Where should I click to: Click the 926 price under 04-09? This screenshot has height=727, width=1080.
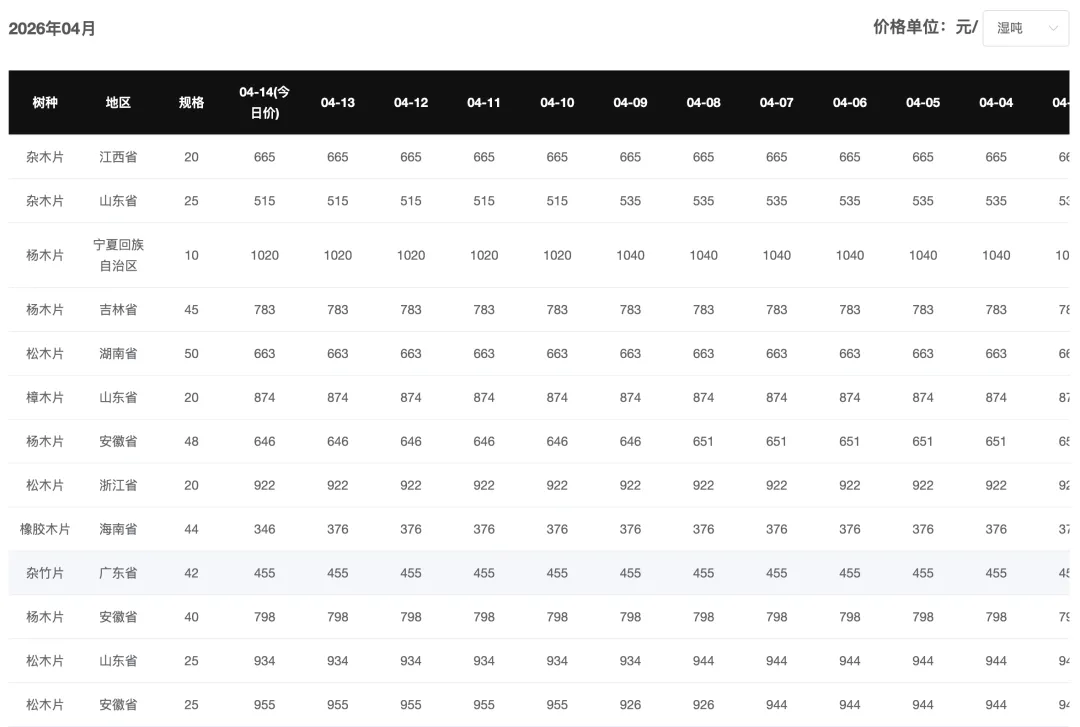[630, 705]
